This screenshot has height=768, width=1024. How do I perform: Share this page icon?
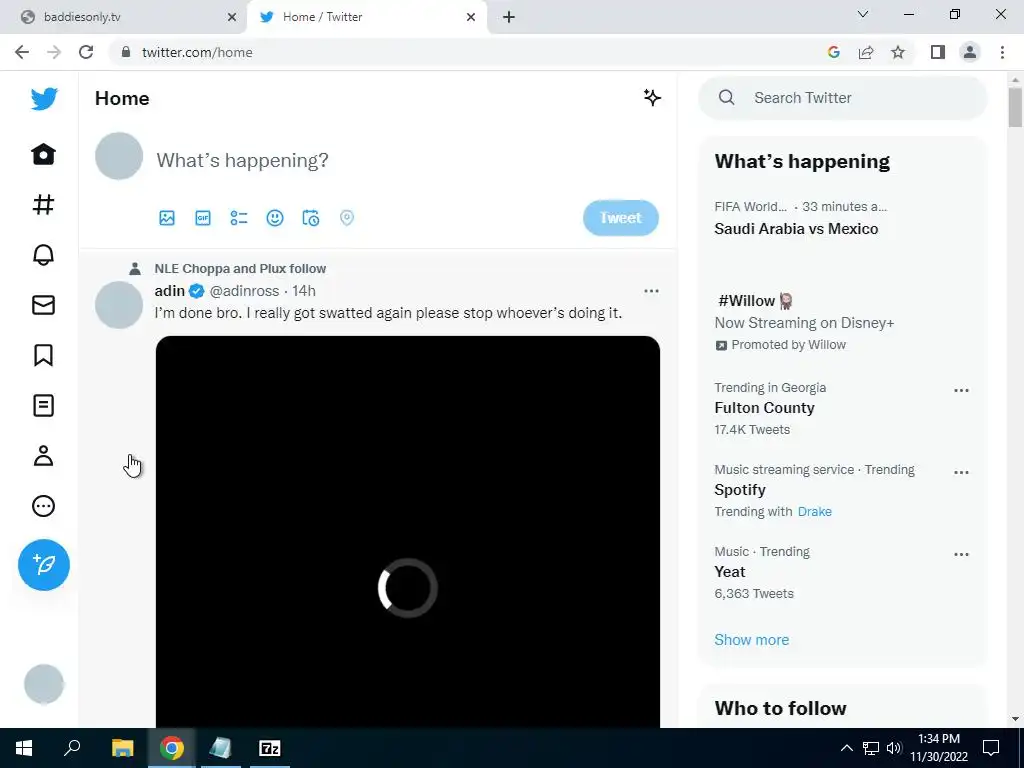point(866,53)
